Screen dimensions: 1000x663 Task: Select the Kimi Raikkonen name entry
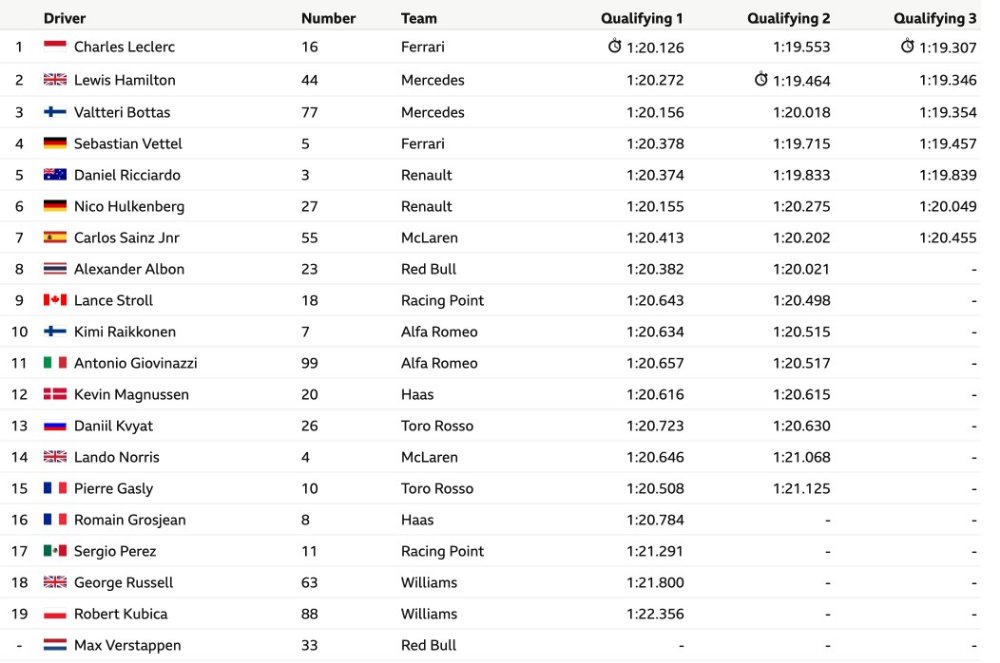124,332
